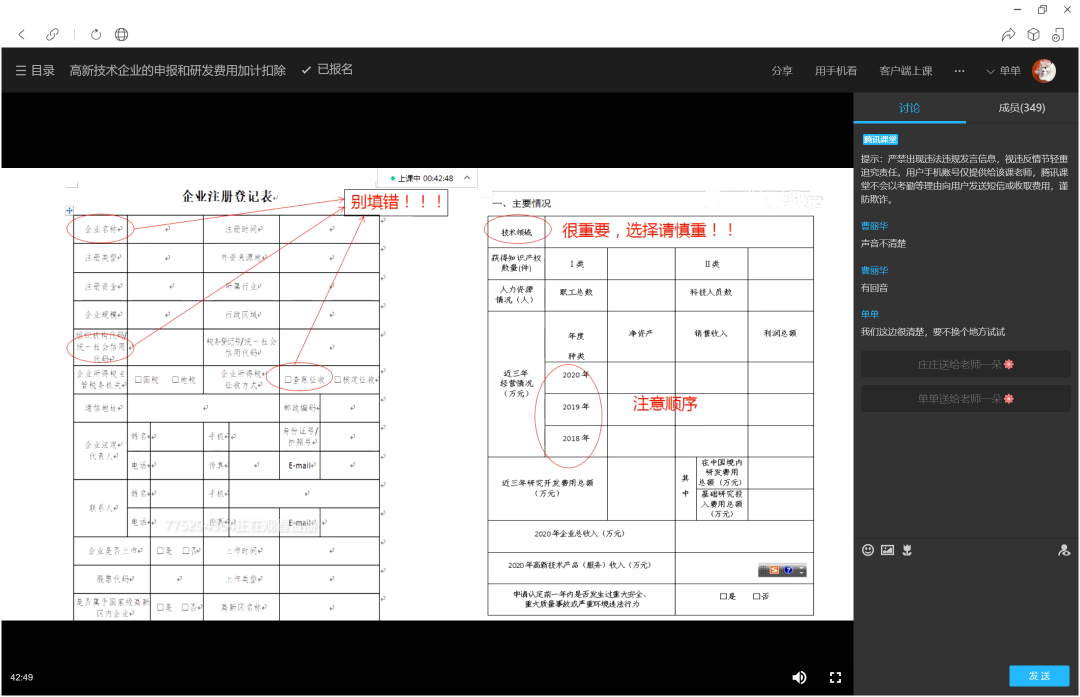
Task: Choose 客户端上课 to open the client
Action: (x=906, y=71)
